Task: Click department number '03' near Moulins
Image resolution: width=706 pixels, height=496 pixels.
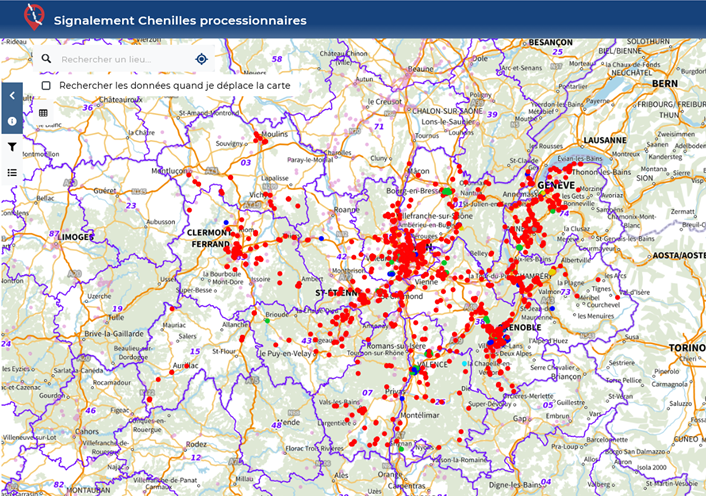Action: (246, 162)
